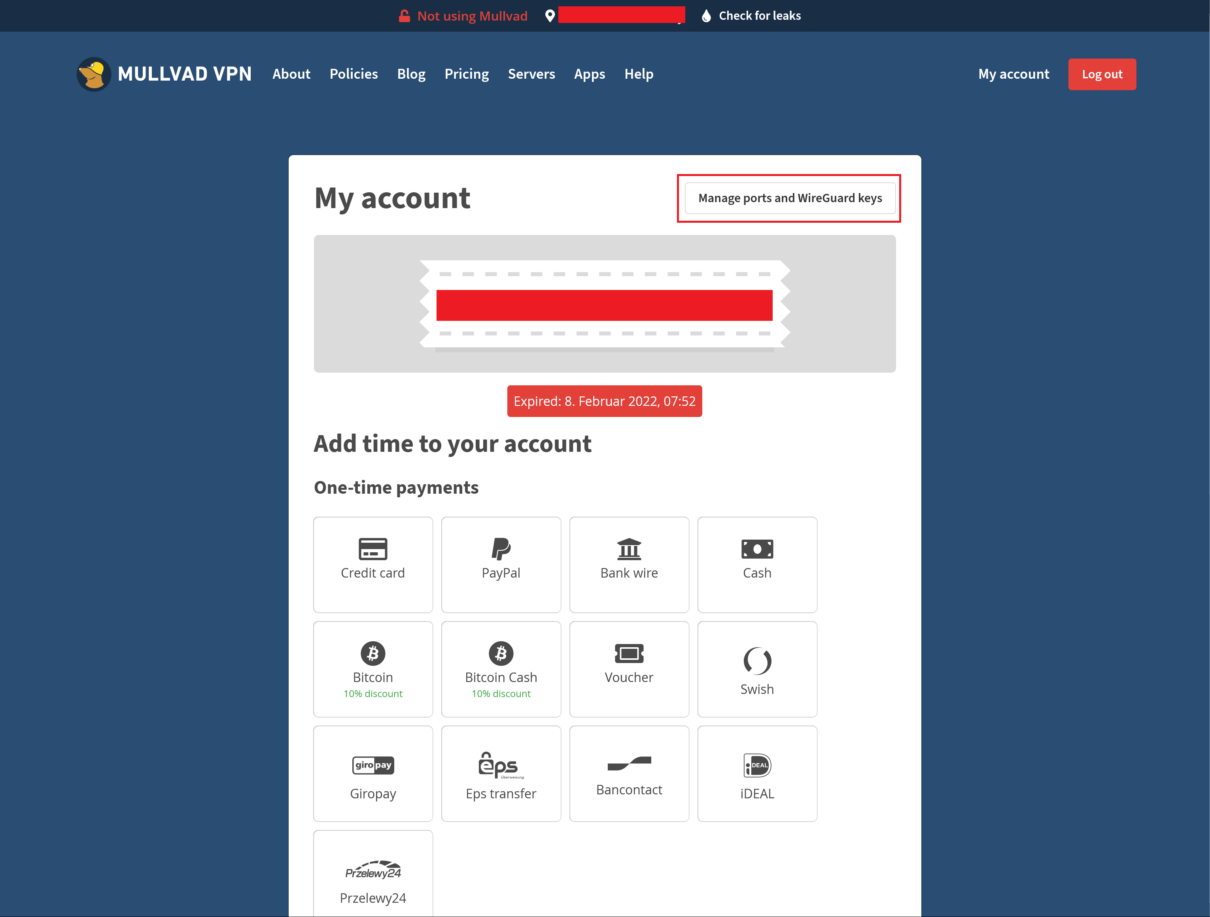Choose the Cash payment icon
1210x917 pixels.
coord(757,549)
